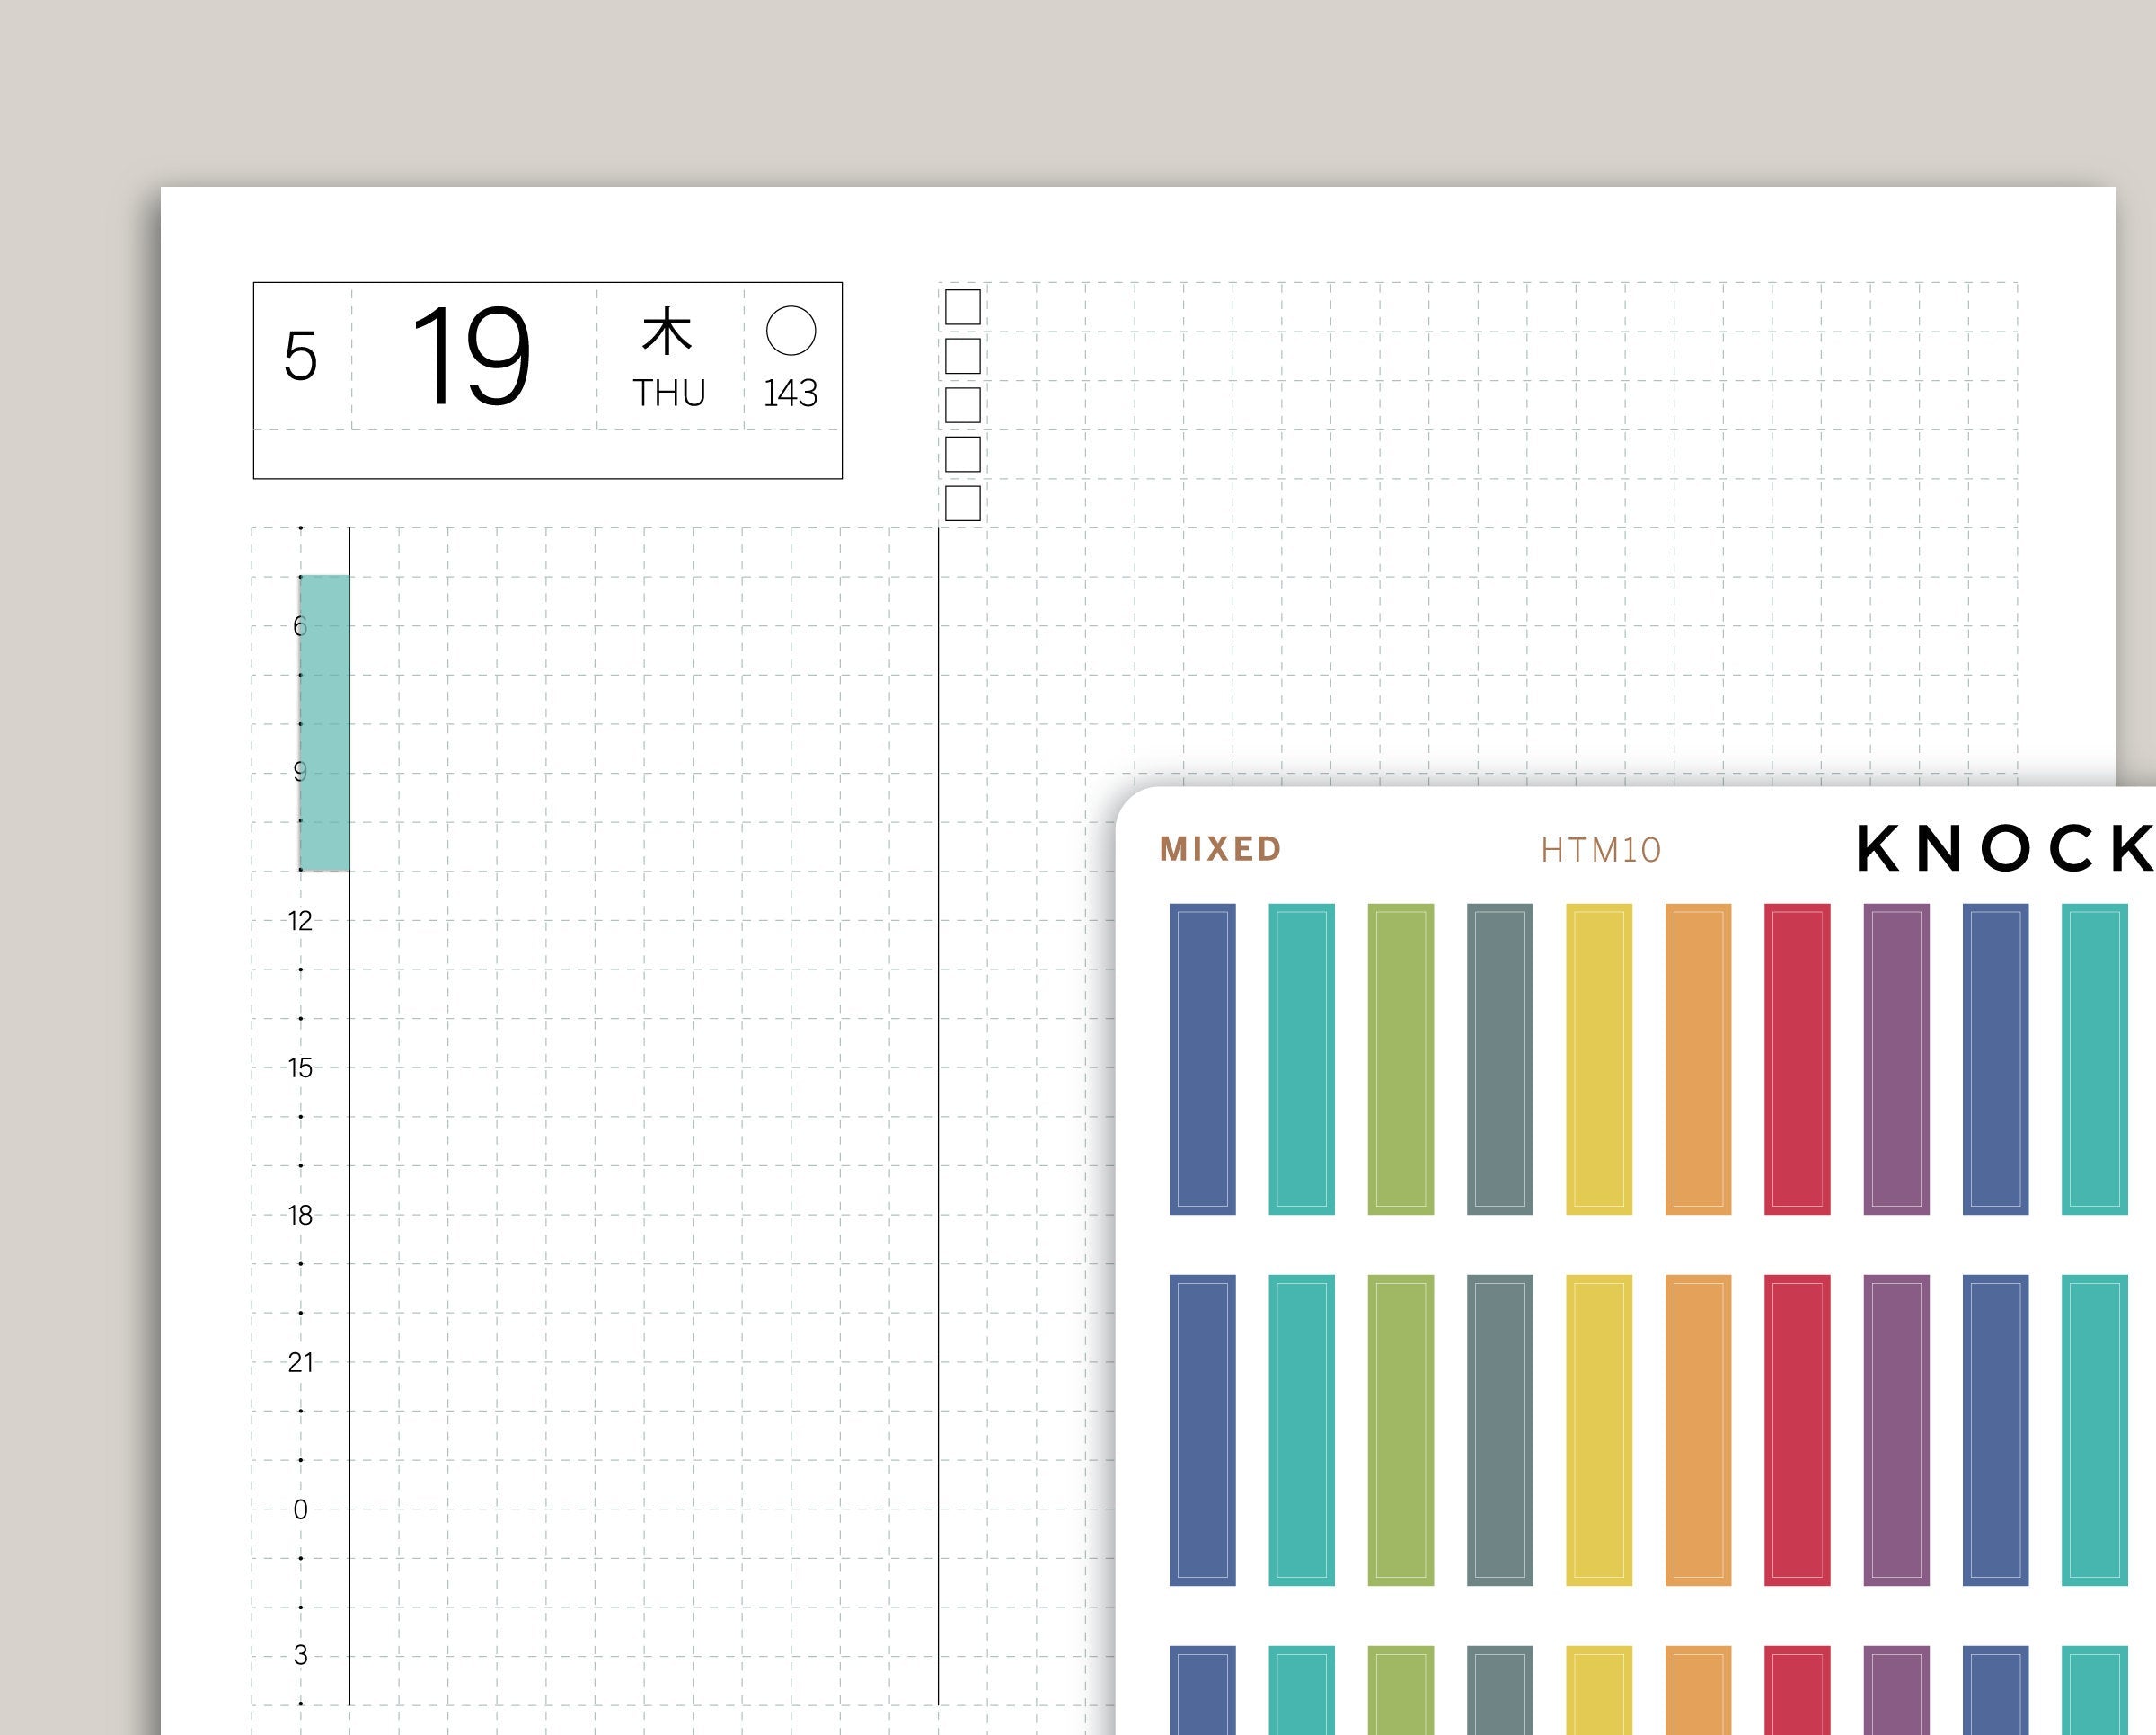Click the 木 weekday kanji symbol
Screen dimensions: 2156x1735
pyautogui.click(x=667, y=332)
